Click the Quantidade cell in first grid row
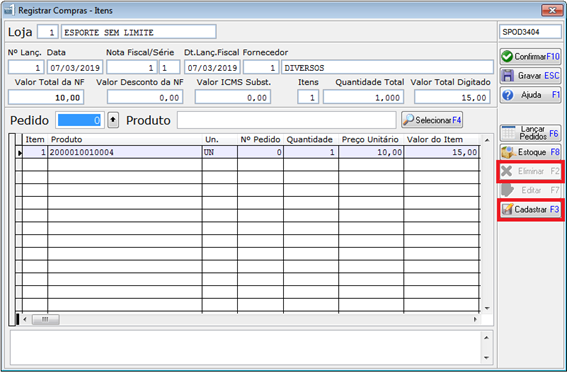This screenshot has height=373, width=567. click(311, 152)
